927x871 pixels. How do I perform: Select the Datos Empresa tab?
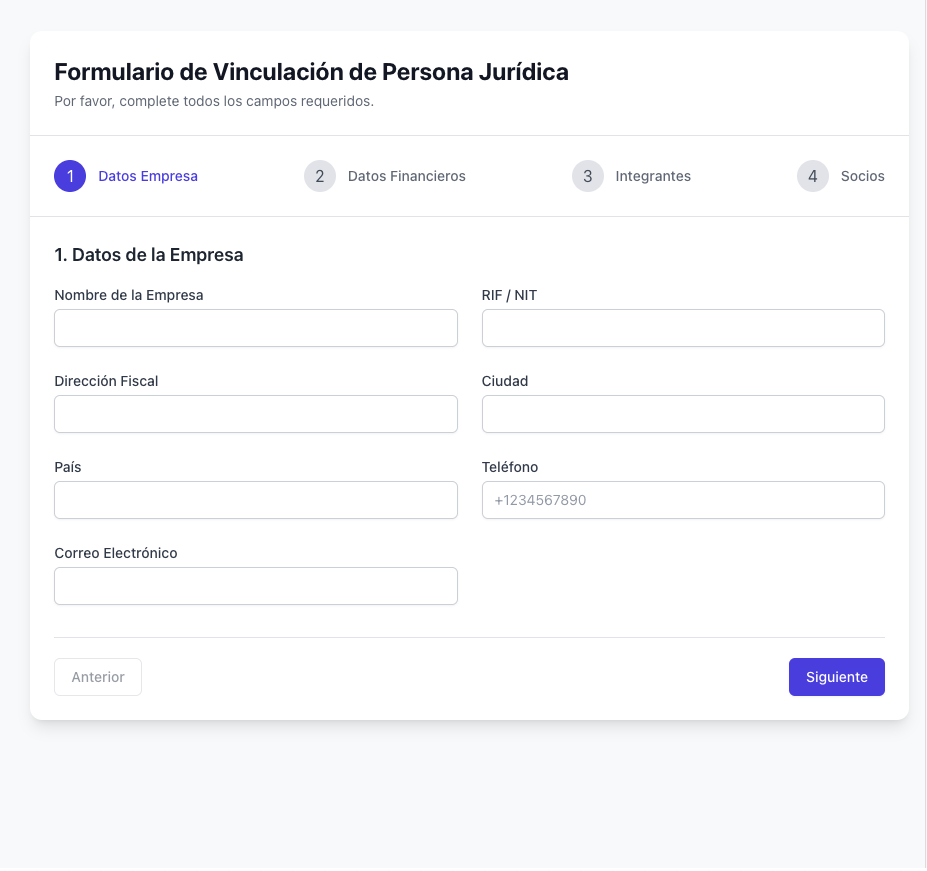coord(148,176)
